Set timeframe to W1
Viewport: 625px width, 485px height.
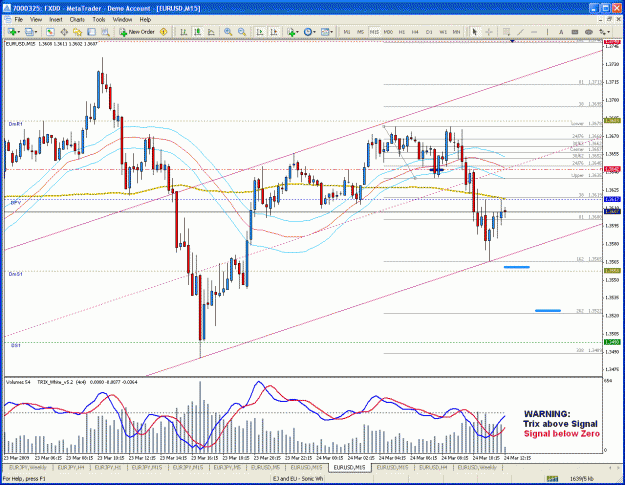[x=443, y=32]
